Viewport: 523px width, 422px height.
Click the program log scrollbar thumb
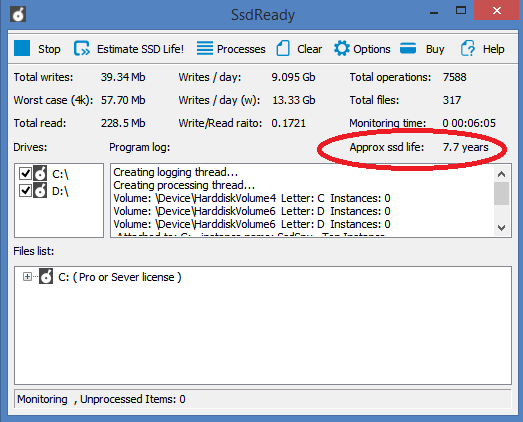click(x=501, y=193)
